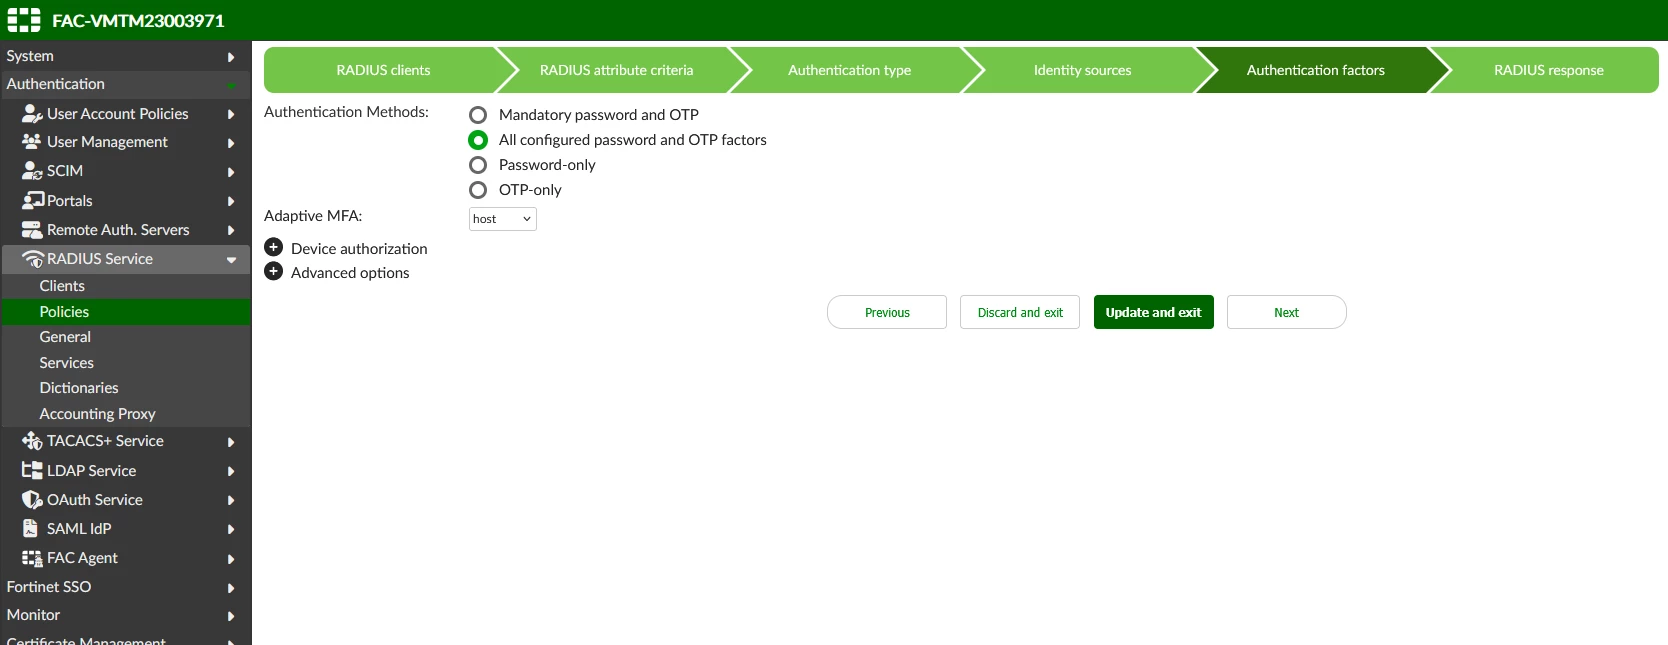Click the plus icon beside Advanced options

(273, 271)
